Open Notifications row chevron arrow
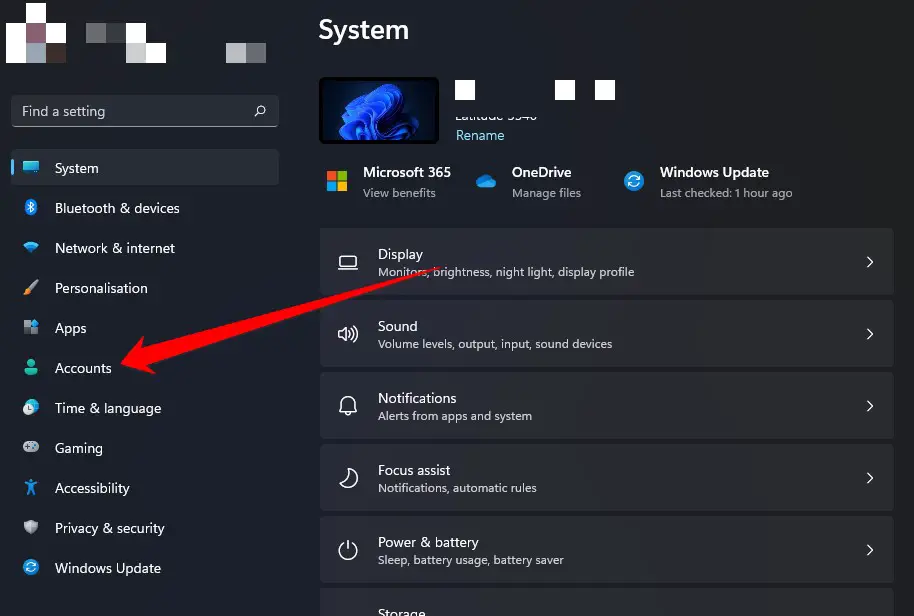914x616 pixels. (x=870, y=406)
